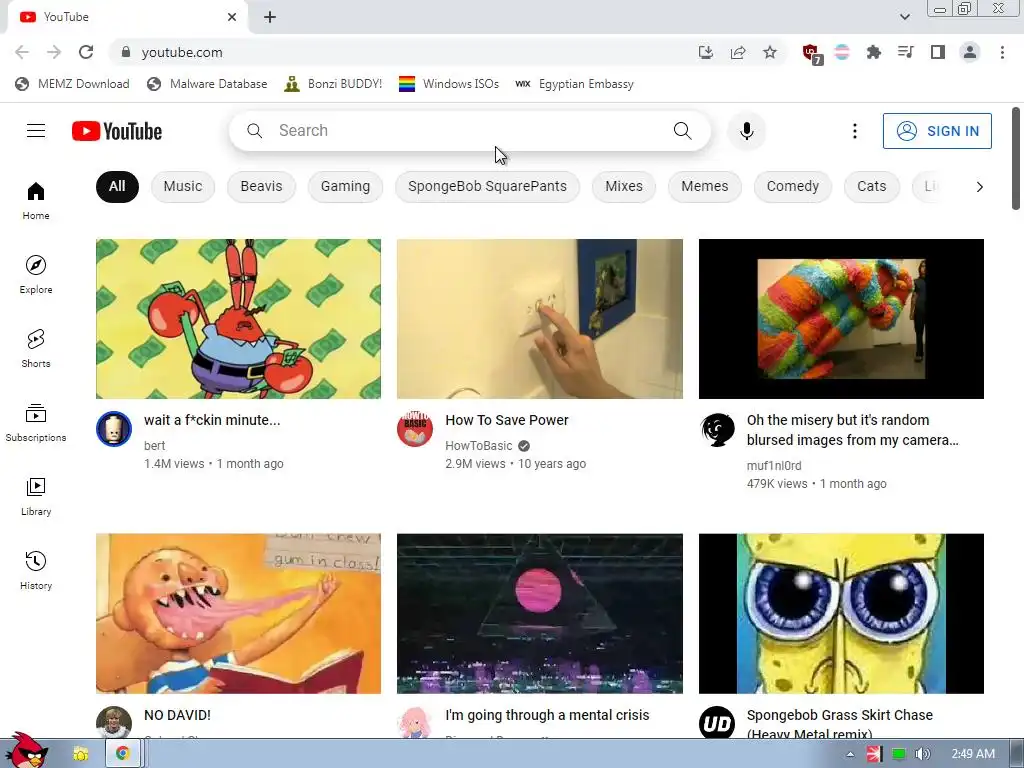Open MEMZ Download bookmark
Image resolution: width=1024 pixels, height=768 pixels.
pos(72,84)
